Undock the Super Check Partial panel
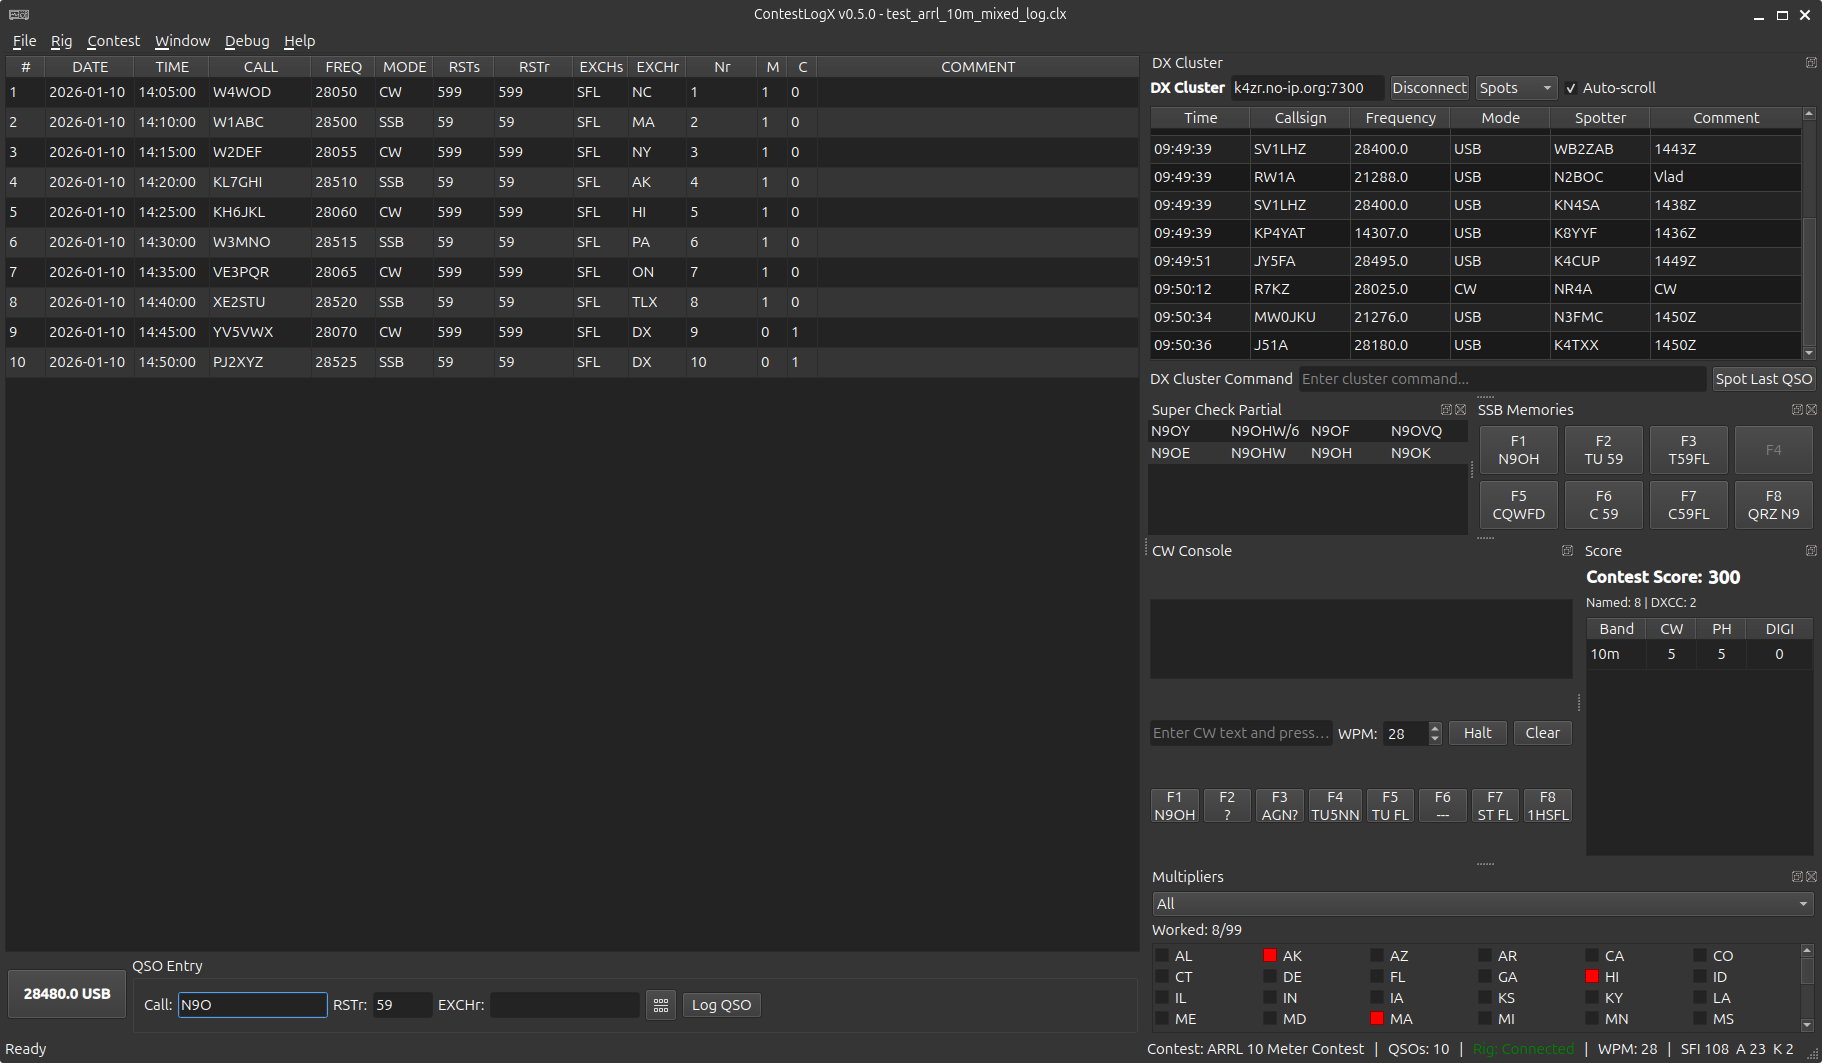The height and width of the screenshot is (1063, 1822). pyautogui.click(x=1446, y=409)
